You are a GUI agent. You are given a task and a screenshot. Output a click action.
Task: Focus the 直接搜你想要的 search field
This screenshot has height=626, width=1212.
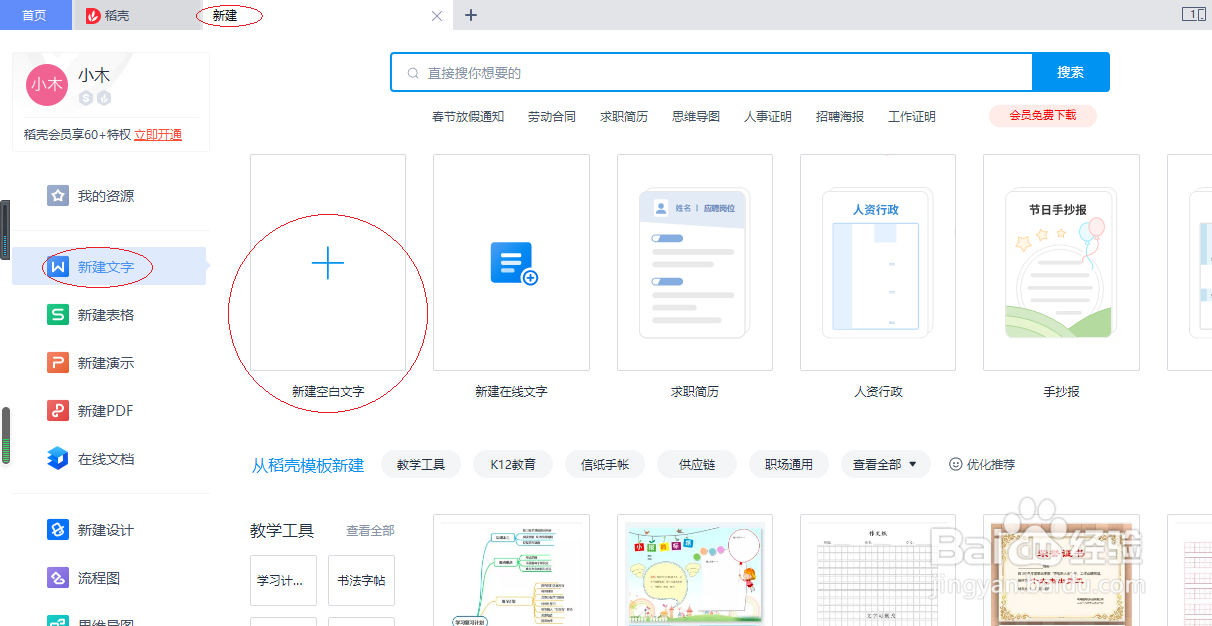pos(711,72)
